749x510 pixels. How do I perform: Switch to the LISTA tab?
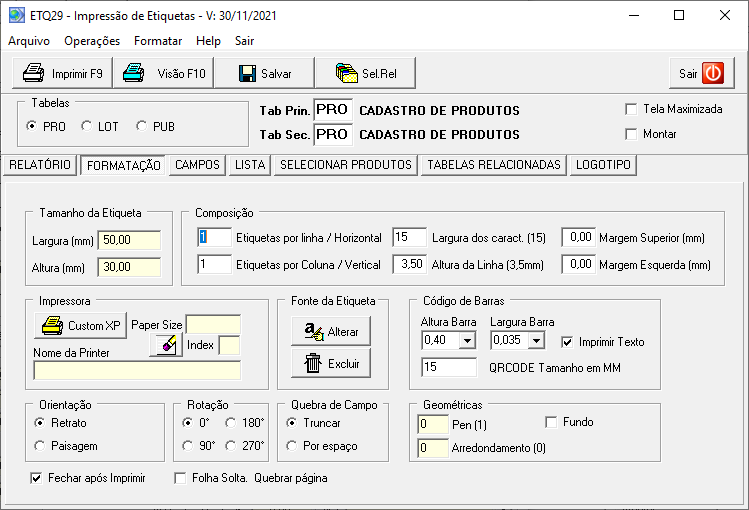pyautogui.click(x=250, y=165)
